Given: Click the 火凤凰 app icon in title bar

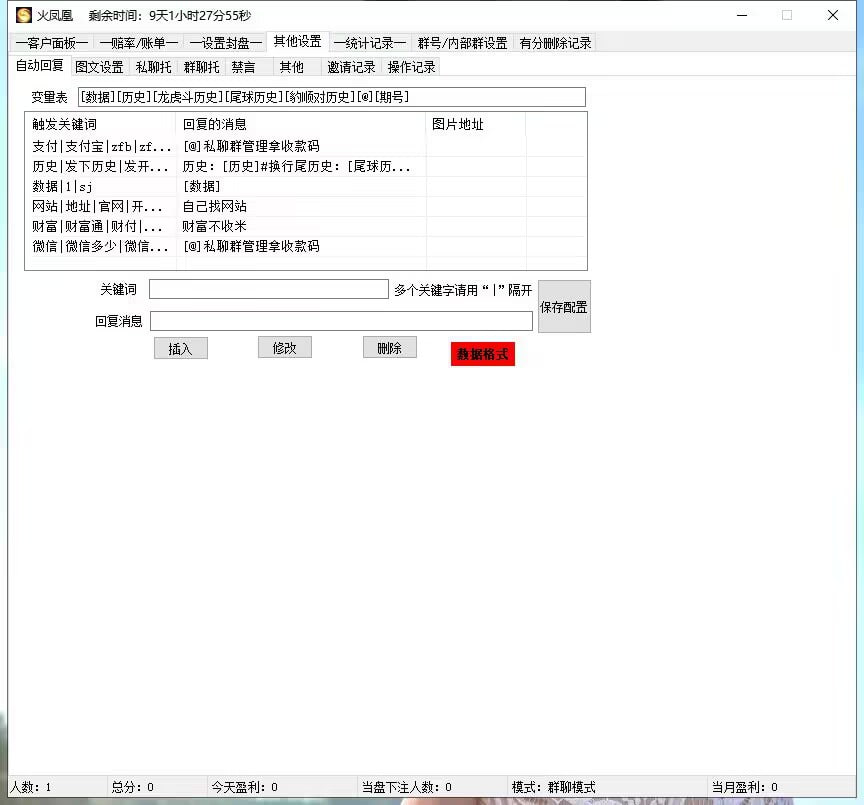Looking at the screenshot, I should 24,15.
